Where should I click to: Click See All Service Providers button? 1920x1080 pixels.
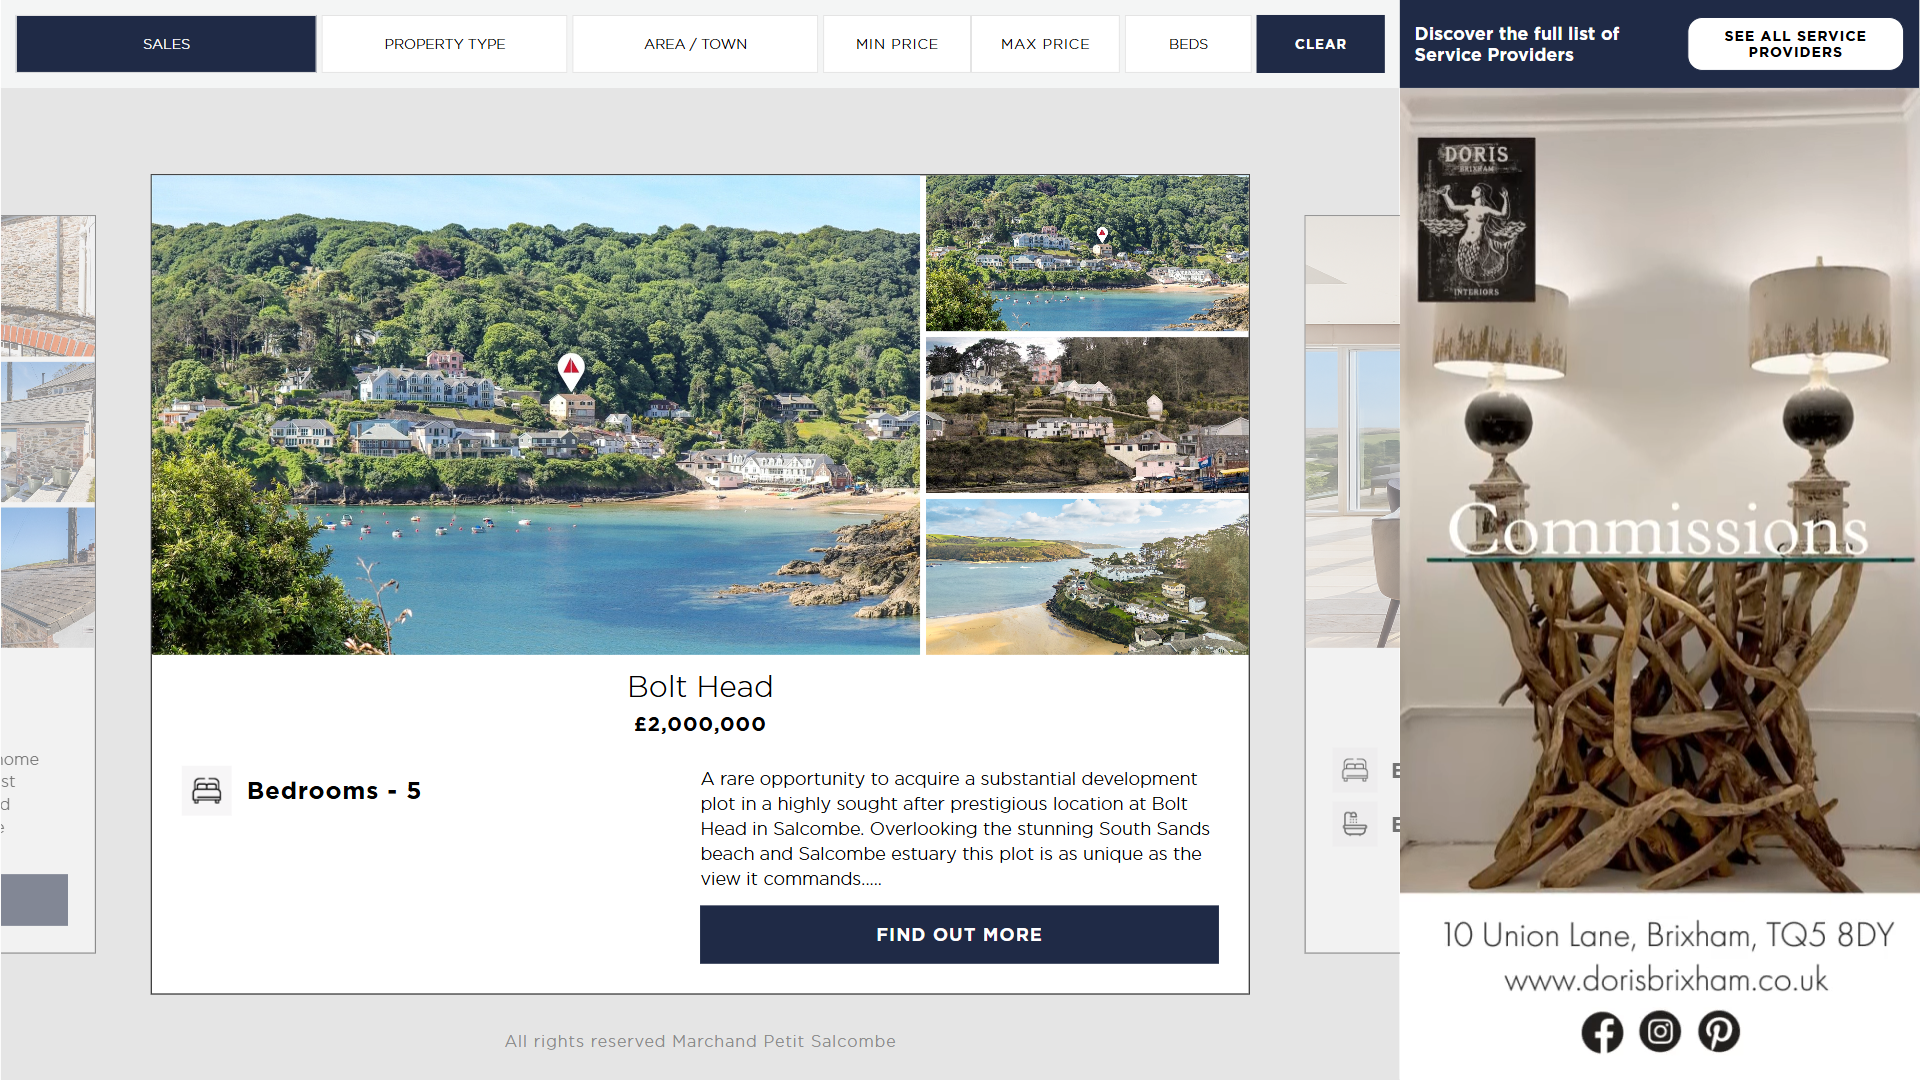pyautogui.click(x=1795, y=44)
